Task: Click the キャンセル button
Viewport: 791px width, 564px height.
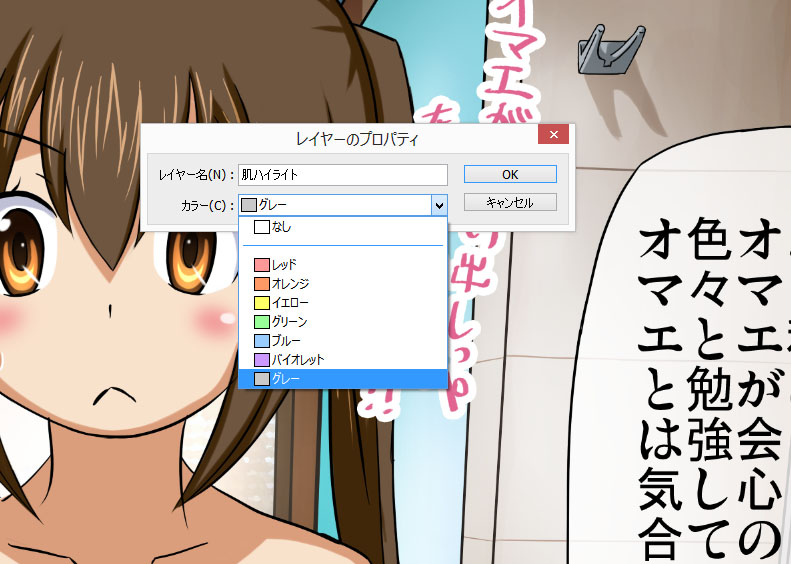Action: point(510,202)
